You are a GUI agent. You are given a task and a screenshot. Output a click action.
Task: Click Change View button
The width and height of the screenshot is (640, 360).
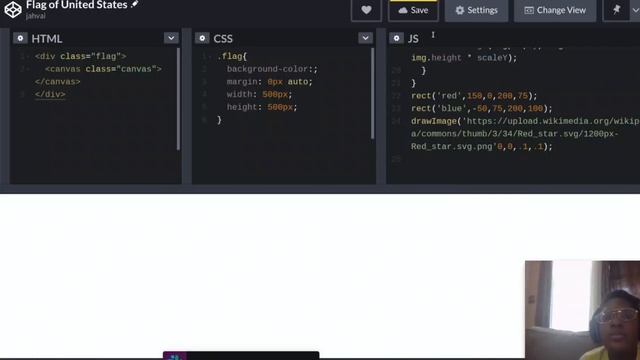pos(555,10)
